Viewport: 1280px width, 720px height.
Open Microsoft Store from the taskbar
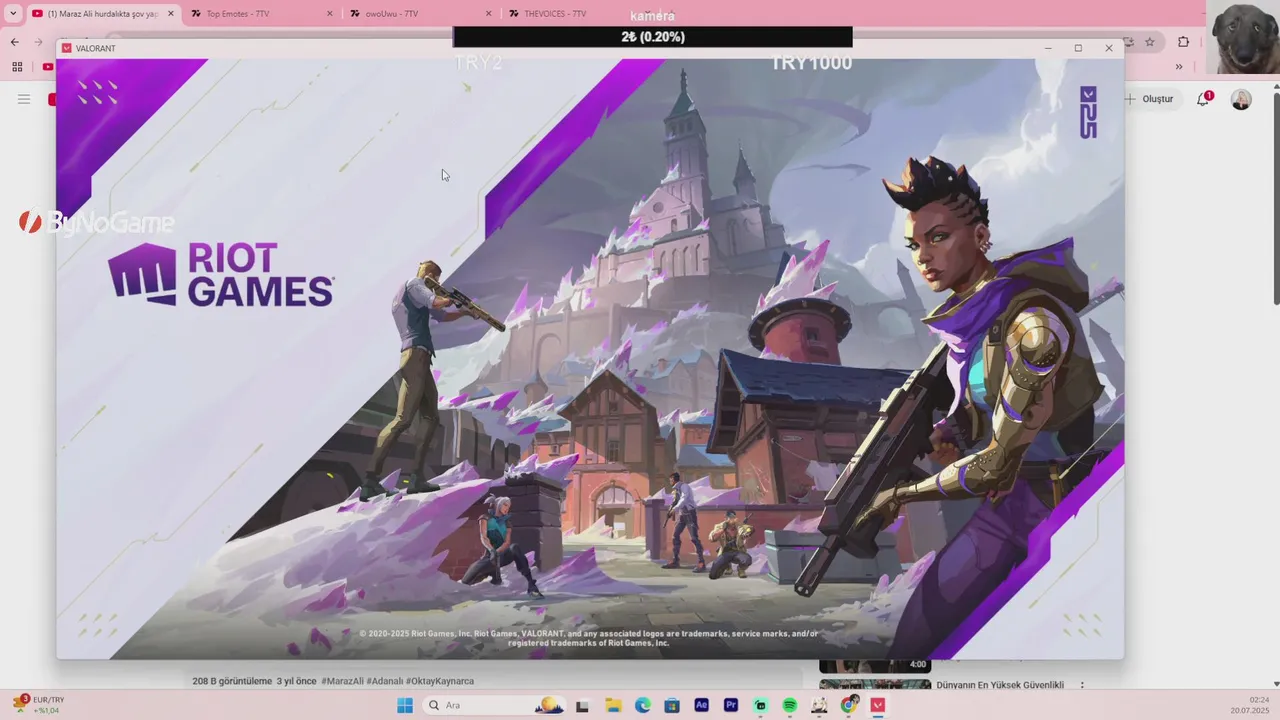pos(672,705)
